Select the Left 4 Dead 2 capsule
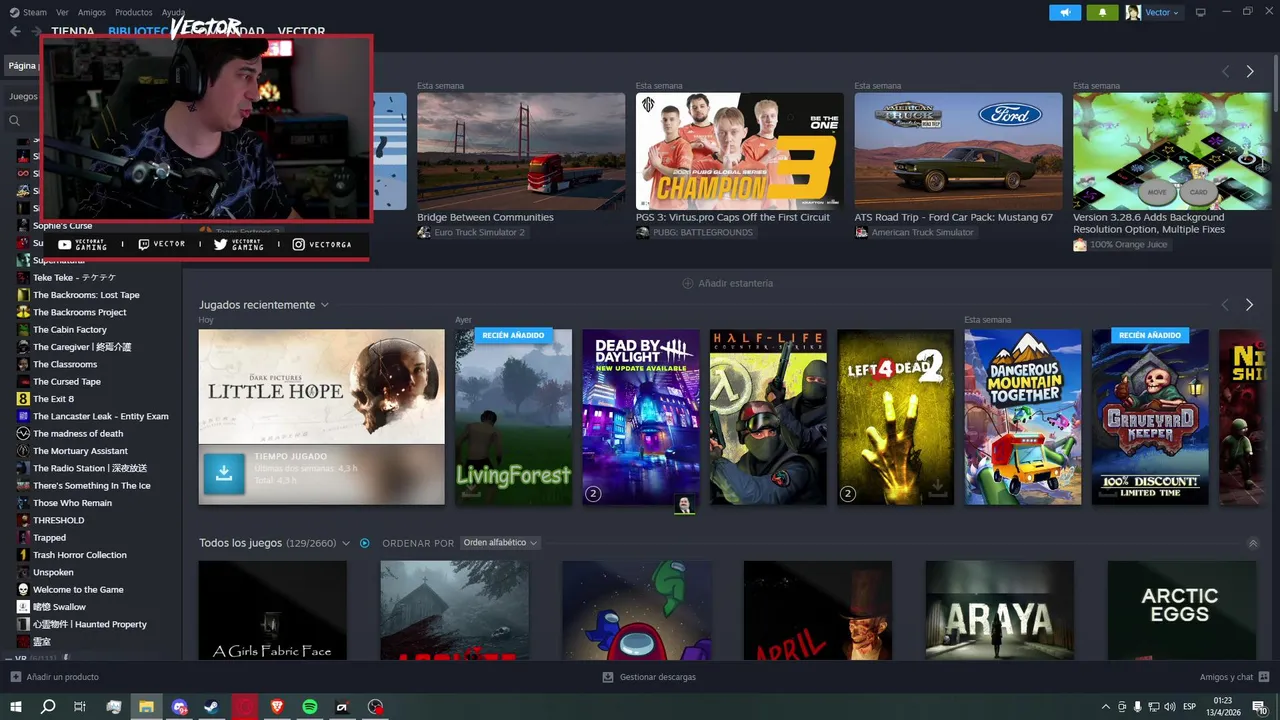Image resolution: width=1280 pixels, height=720 pixels. point(895,417)
